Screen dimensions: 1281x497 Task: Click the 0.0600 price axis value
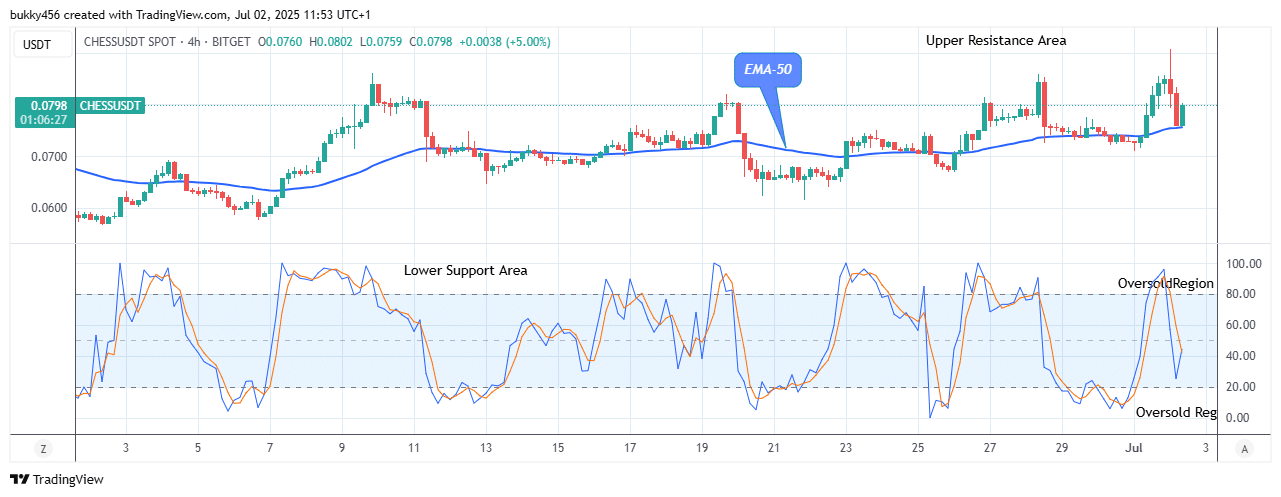(51, 209)
